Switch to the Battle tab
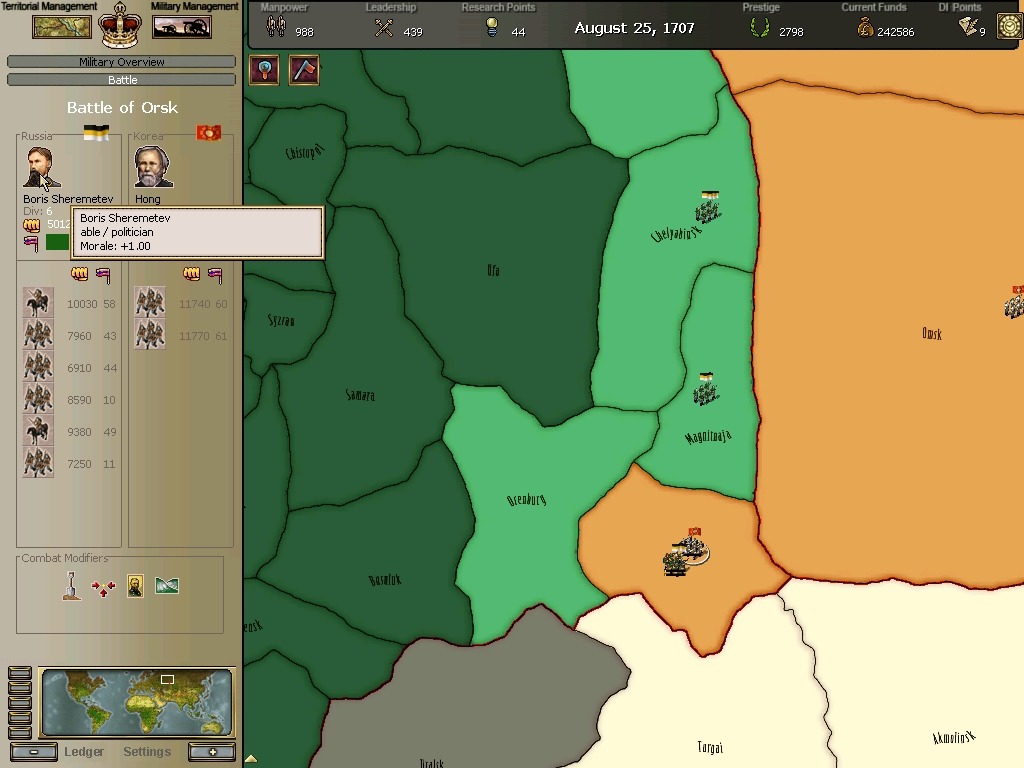 click(x=121, y=80)
